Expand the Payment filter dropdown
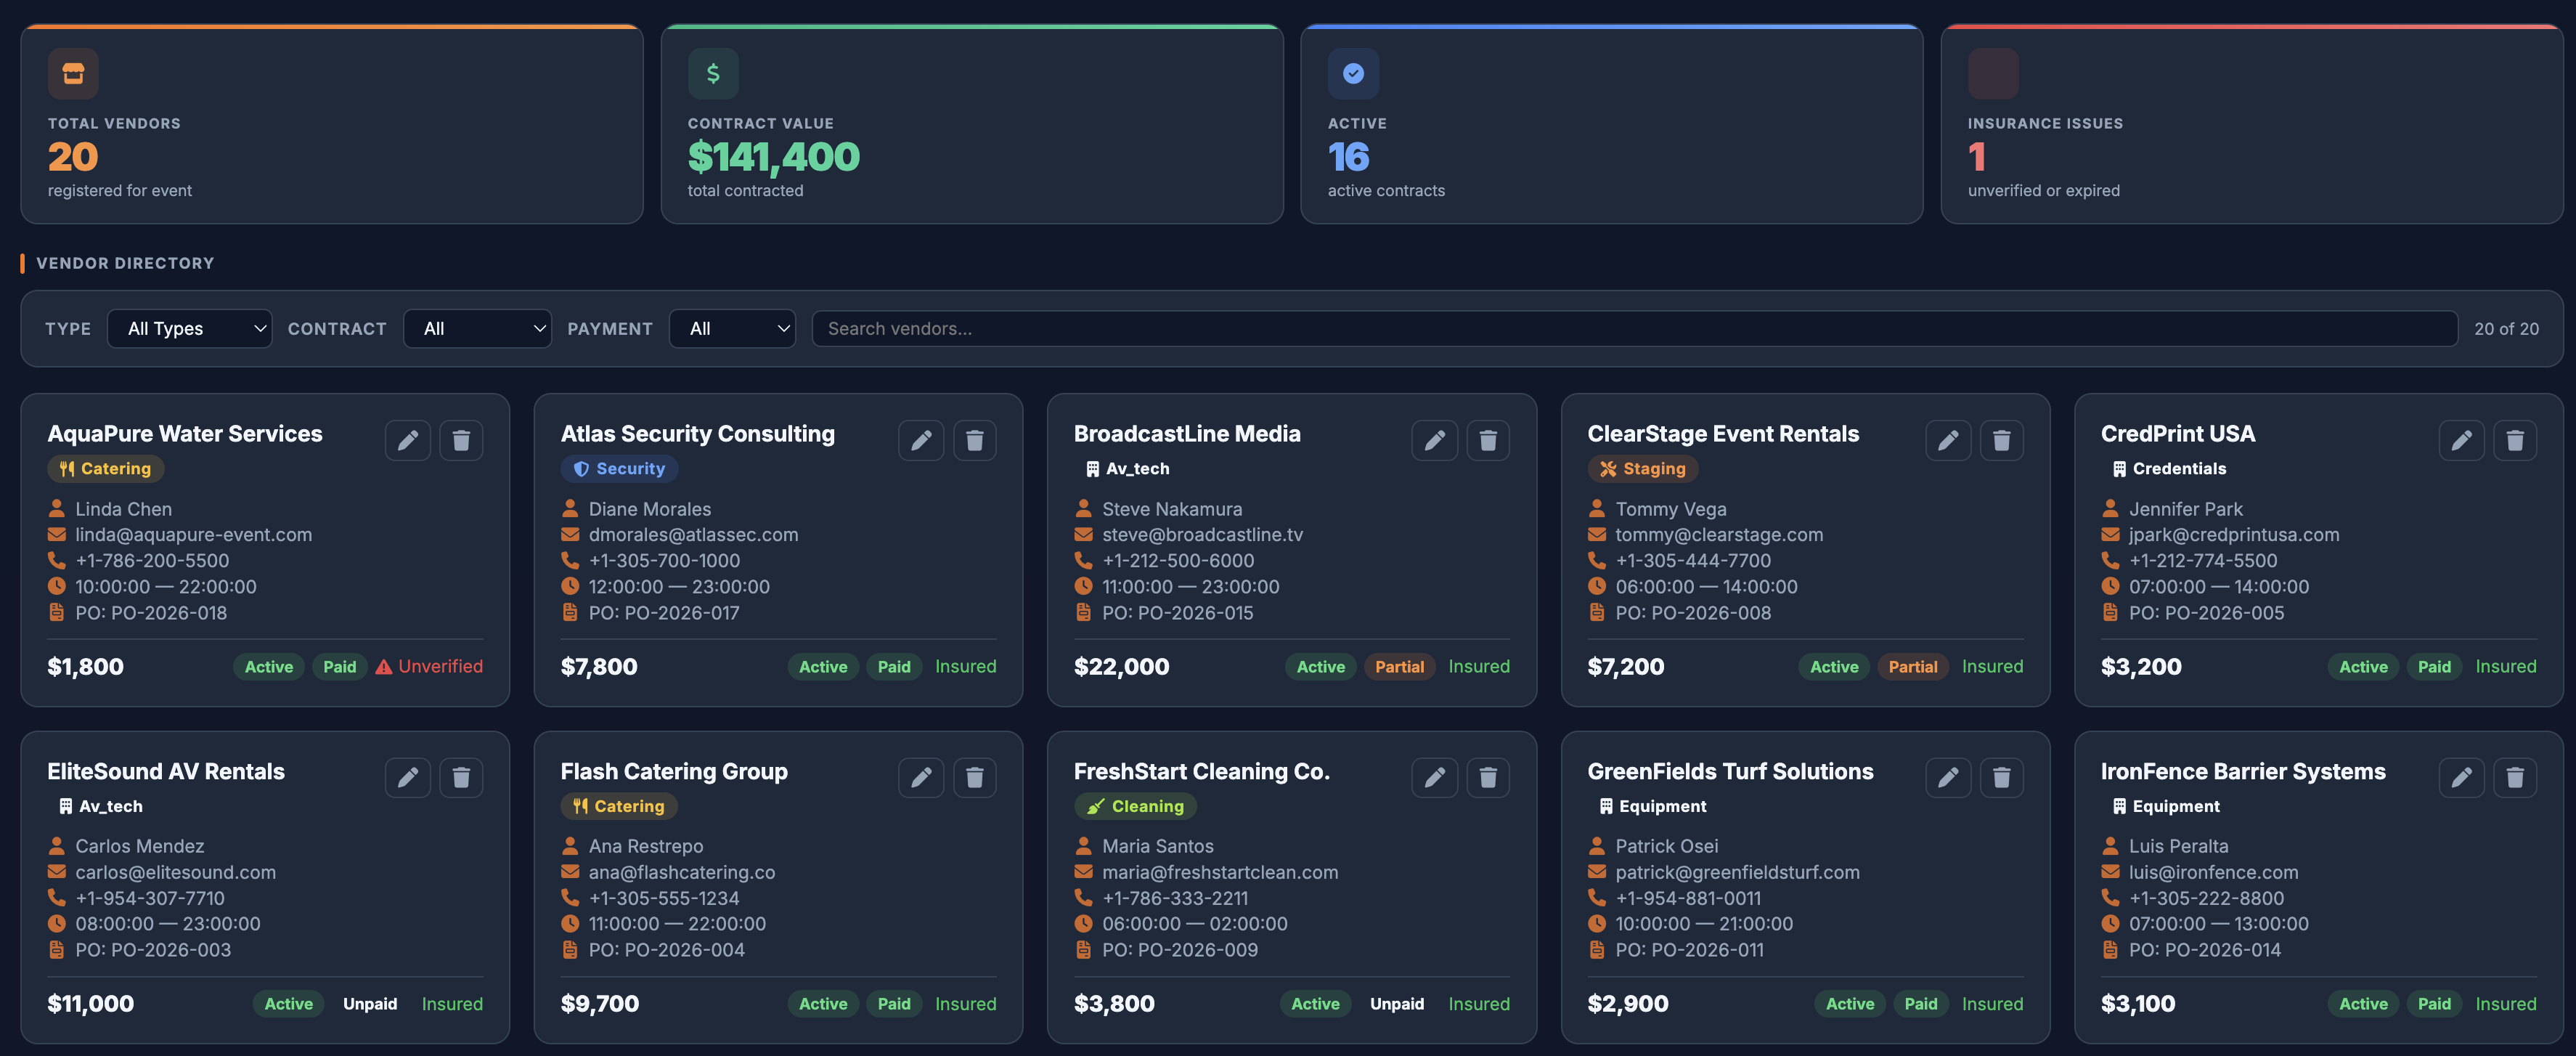The image size is (2576, 1056). 732,328
